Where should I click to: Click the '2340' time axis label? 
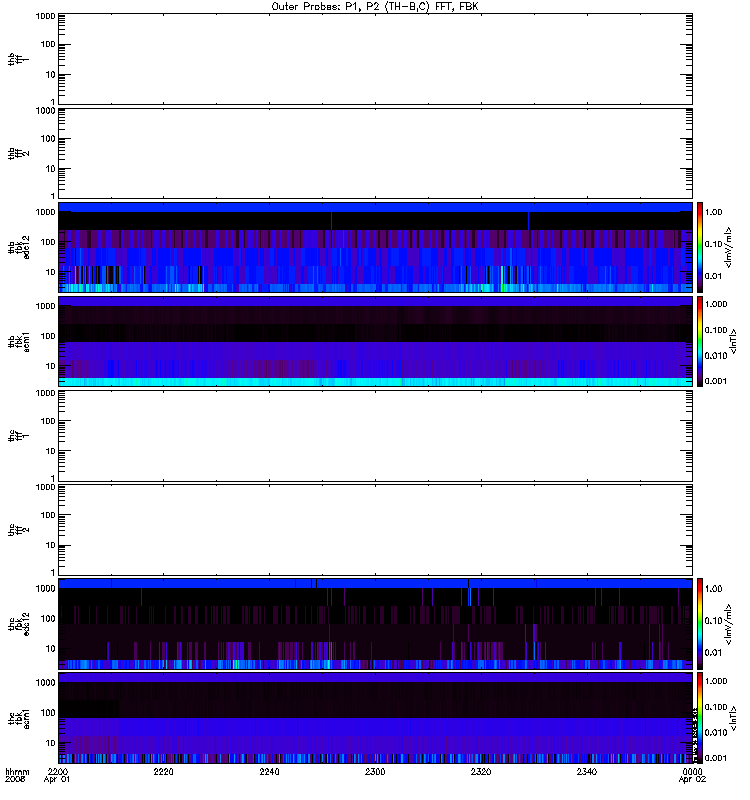tap(587, 771)
